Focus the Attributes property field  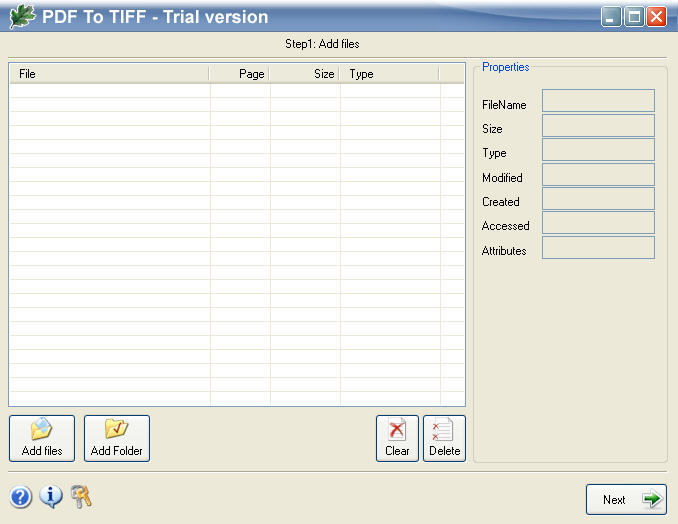pyautogui.click(x=598, y=247)
